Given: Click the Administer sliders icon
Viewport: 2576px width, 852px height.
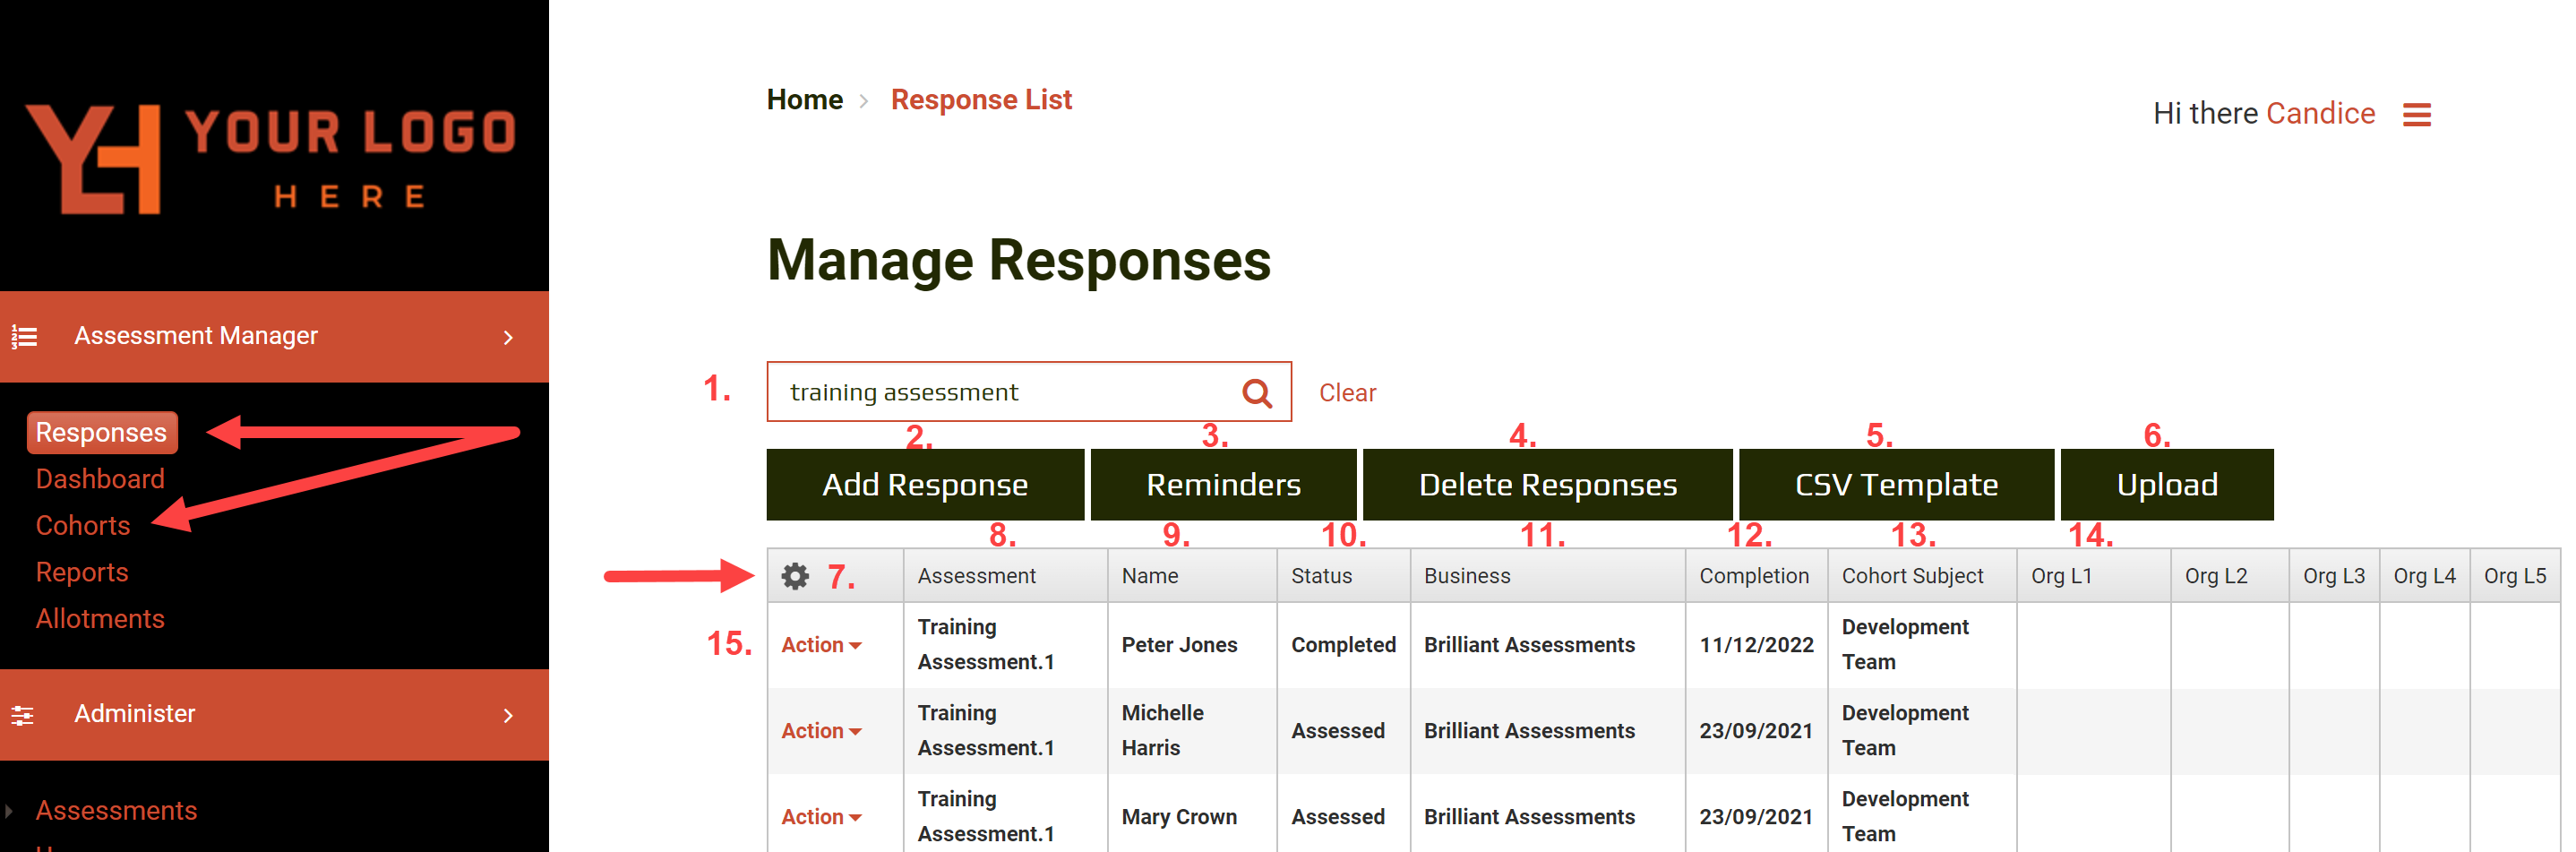Looking at the screenshot, I should [23, 715].
